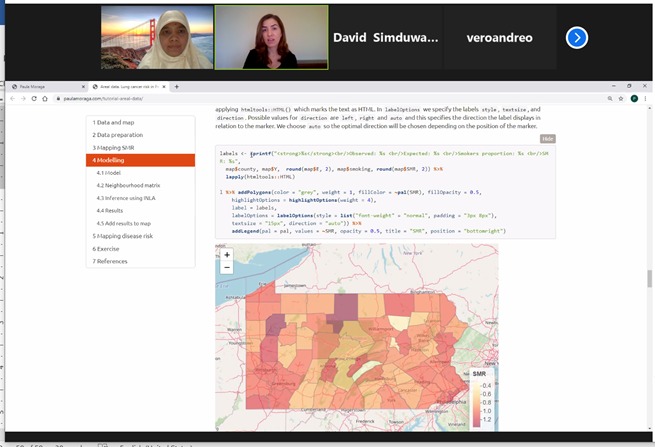Hide the code block

click(548, 139)
